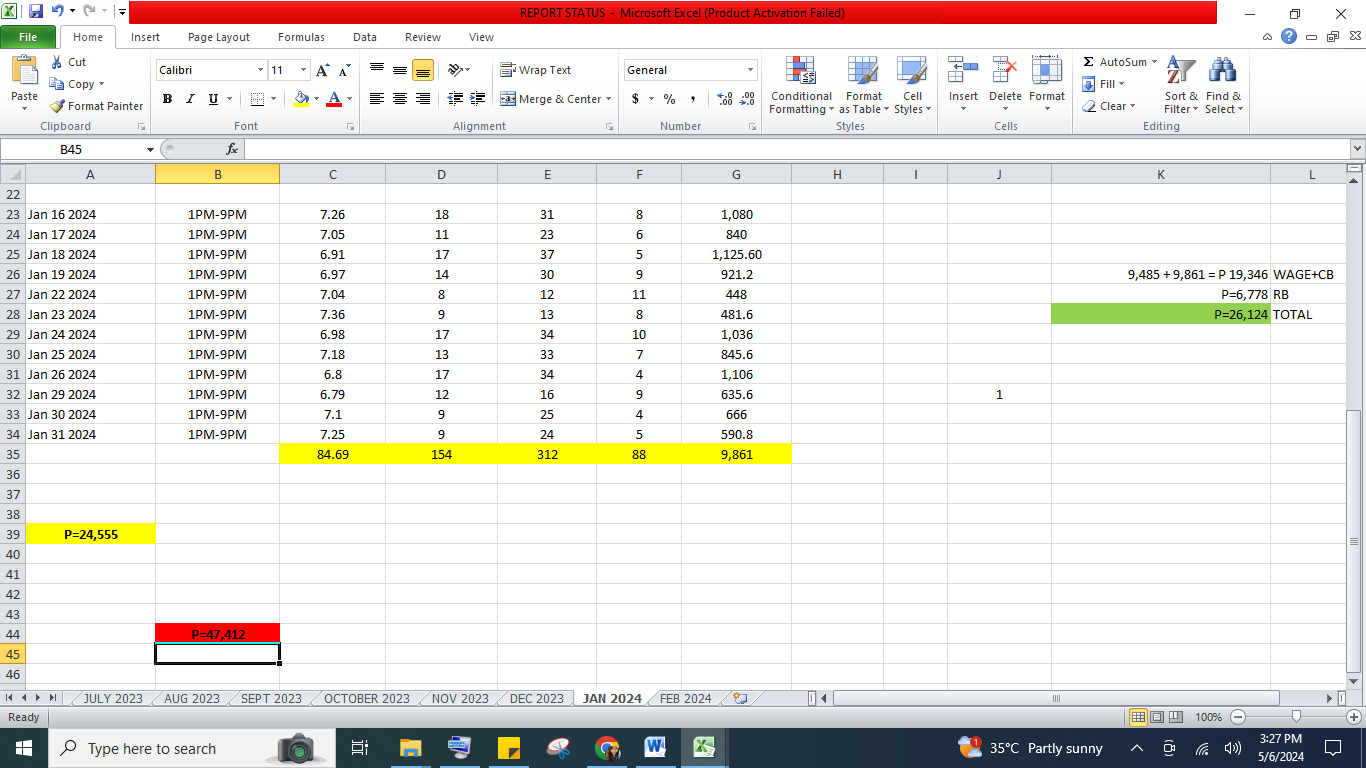Switch to Page Layout view in status bar

(1157, 717)
